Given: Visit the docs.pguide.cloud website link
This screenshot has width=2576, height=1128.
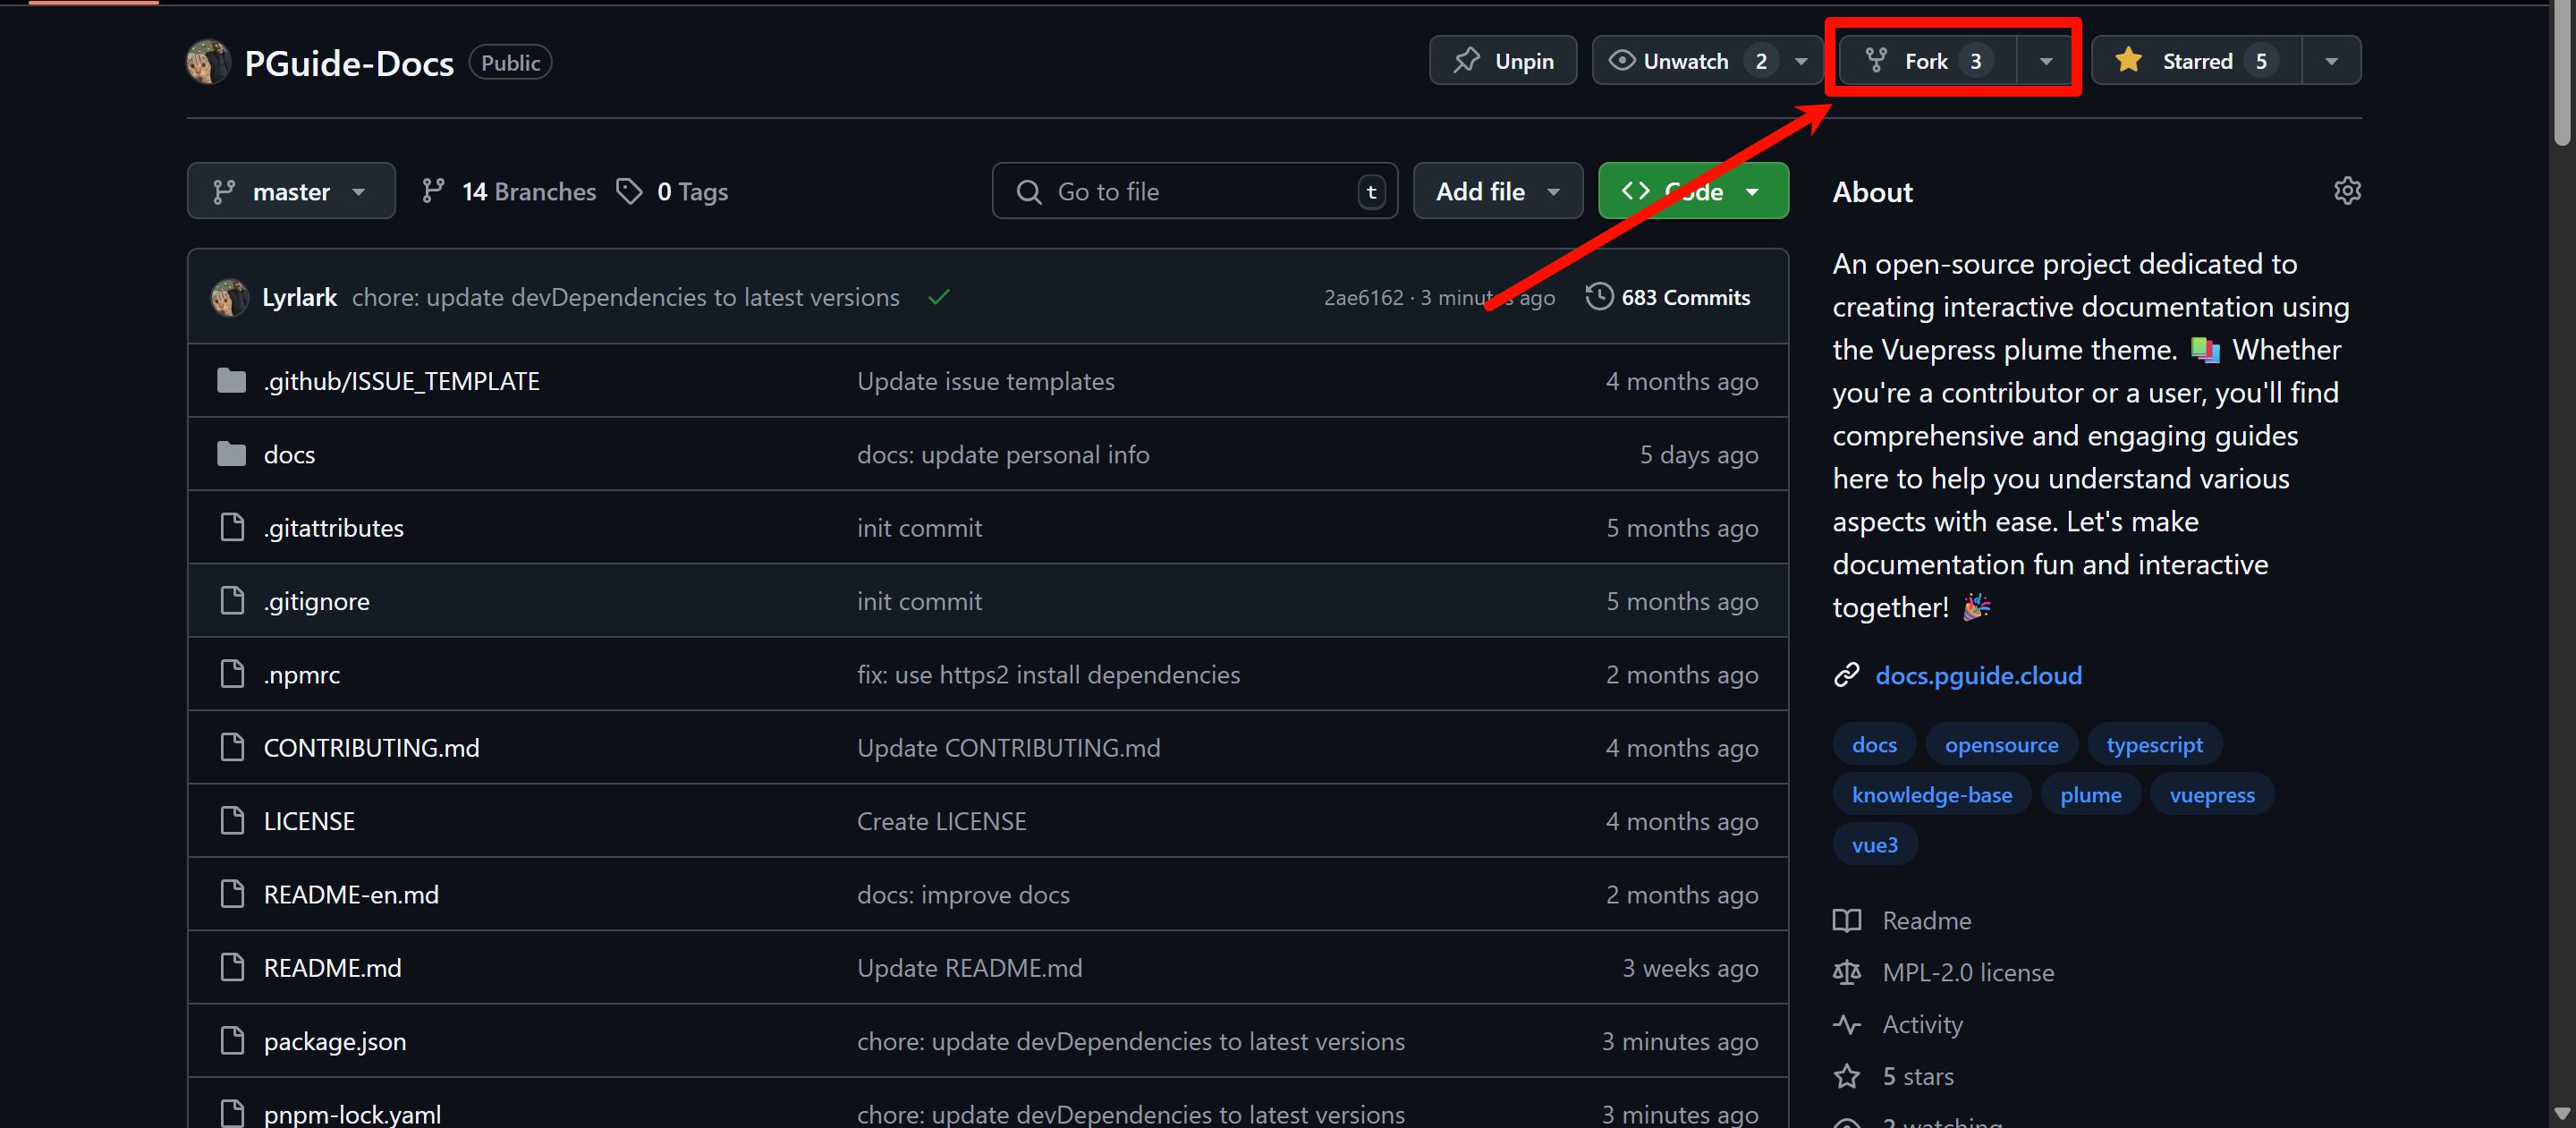Looking at the screenshot, I should click(x=1978, y=675).
